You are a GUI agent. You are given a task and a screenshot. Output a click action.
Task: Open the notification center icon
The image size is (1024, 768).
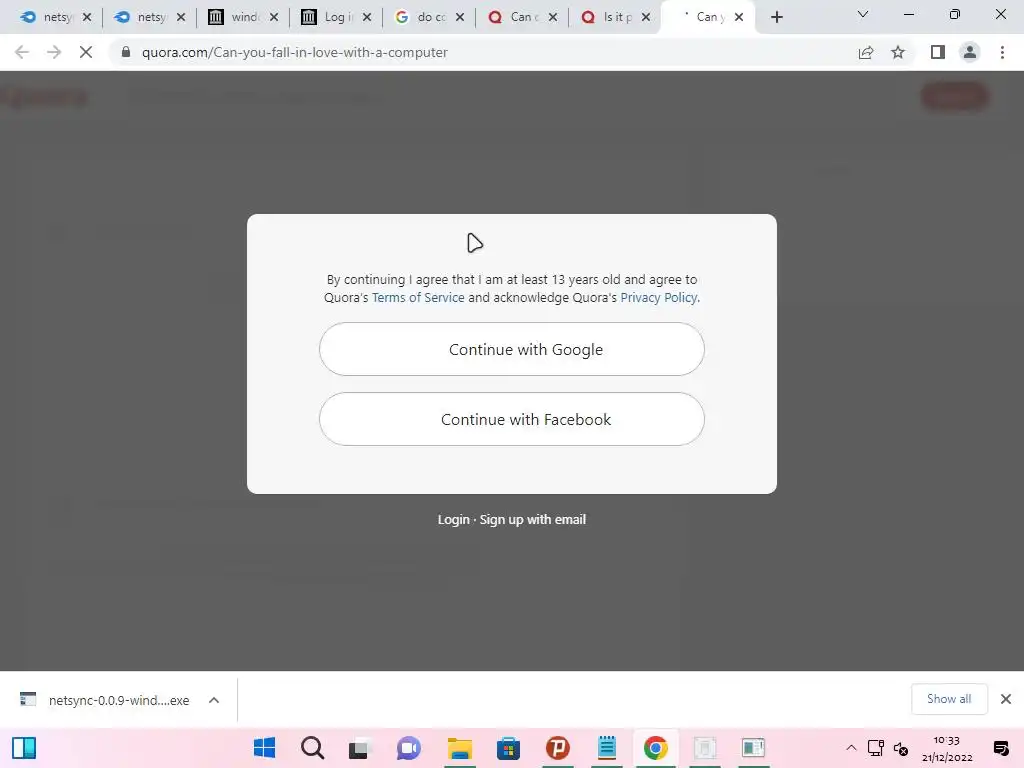coord(1000,748)
